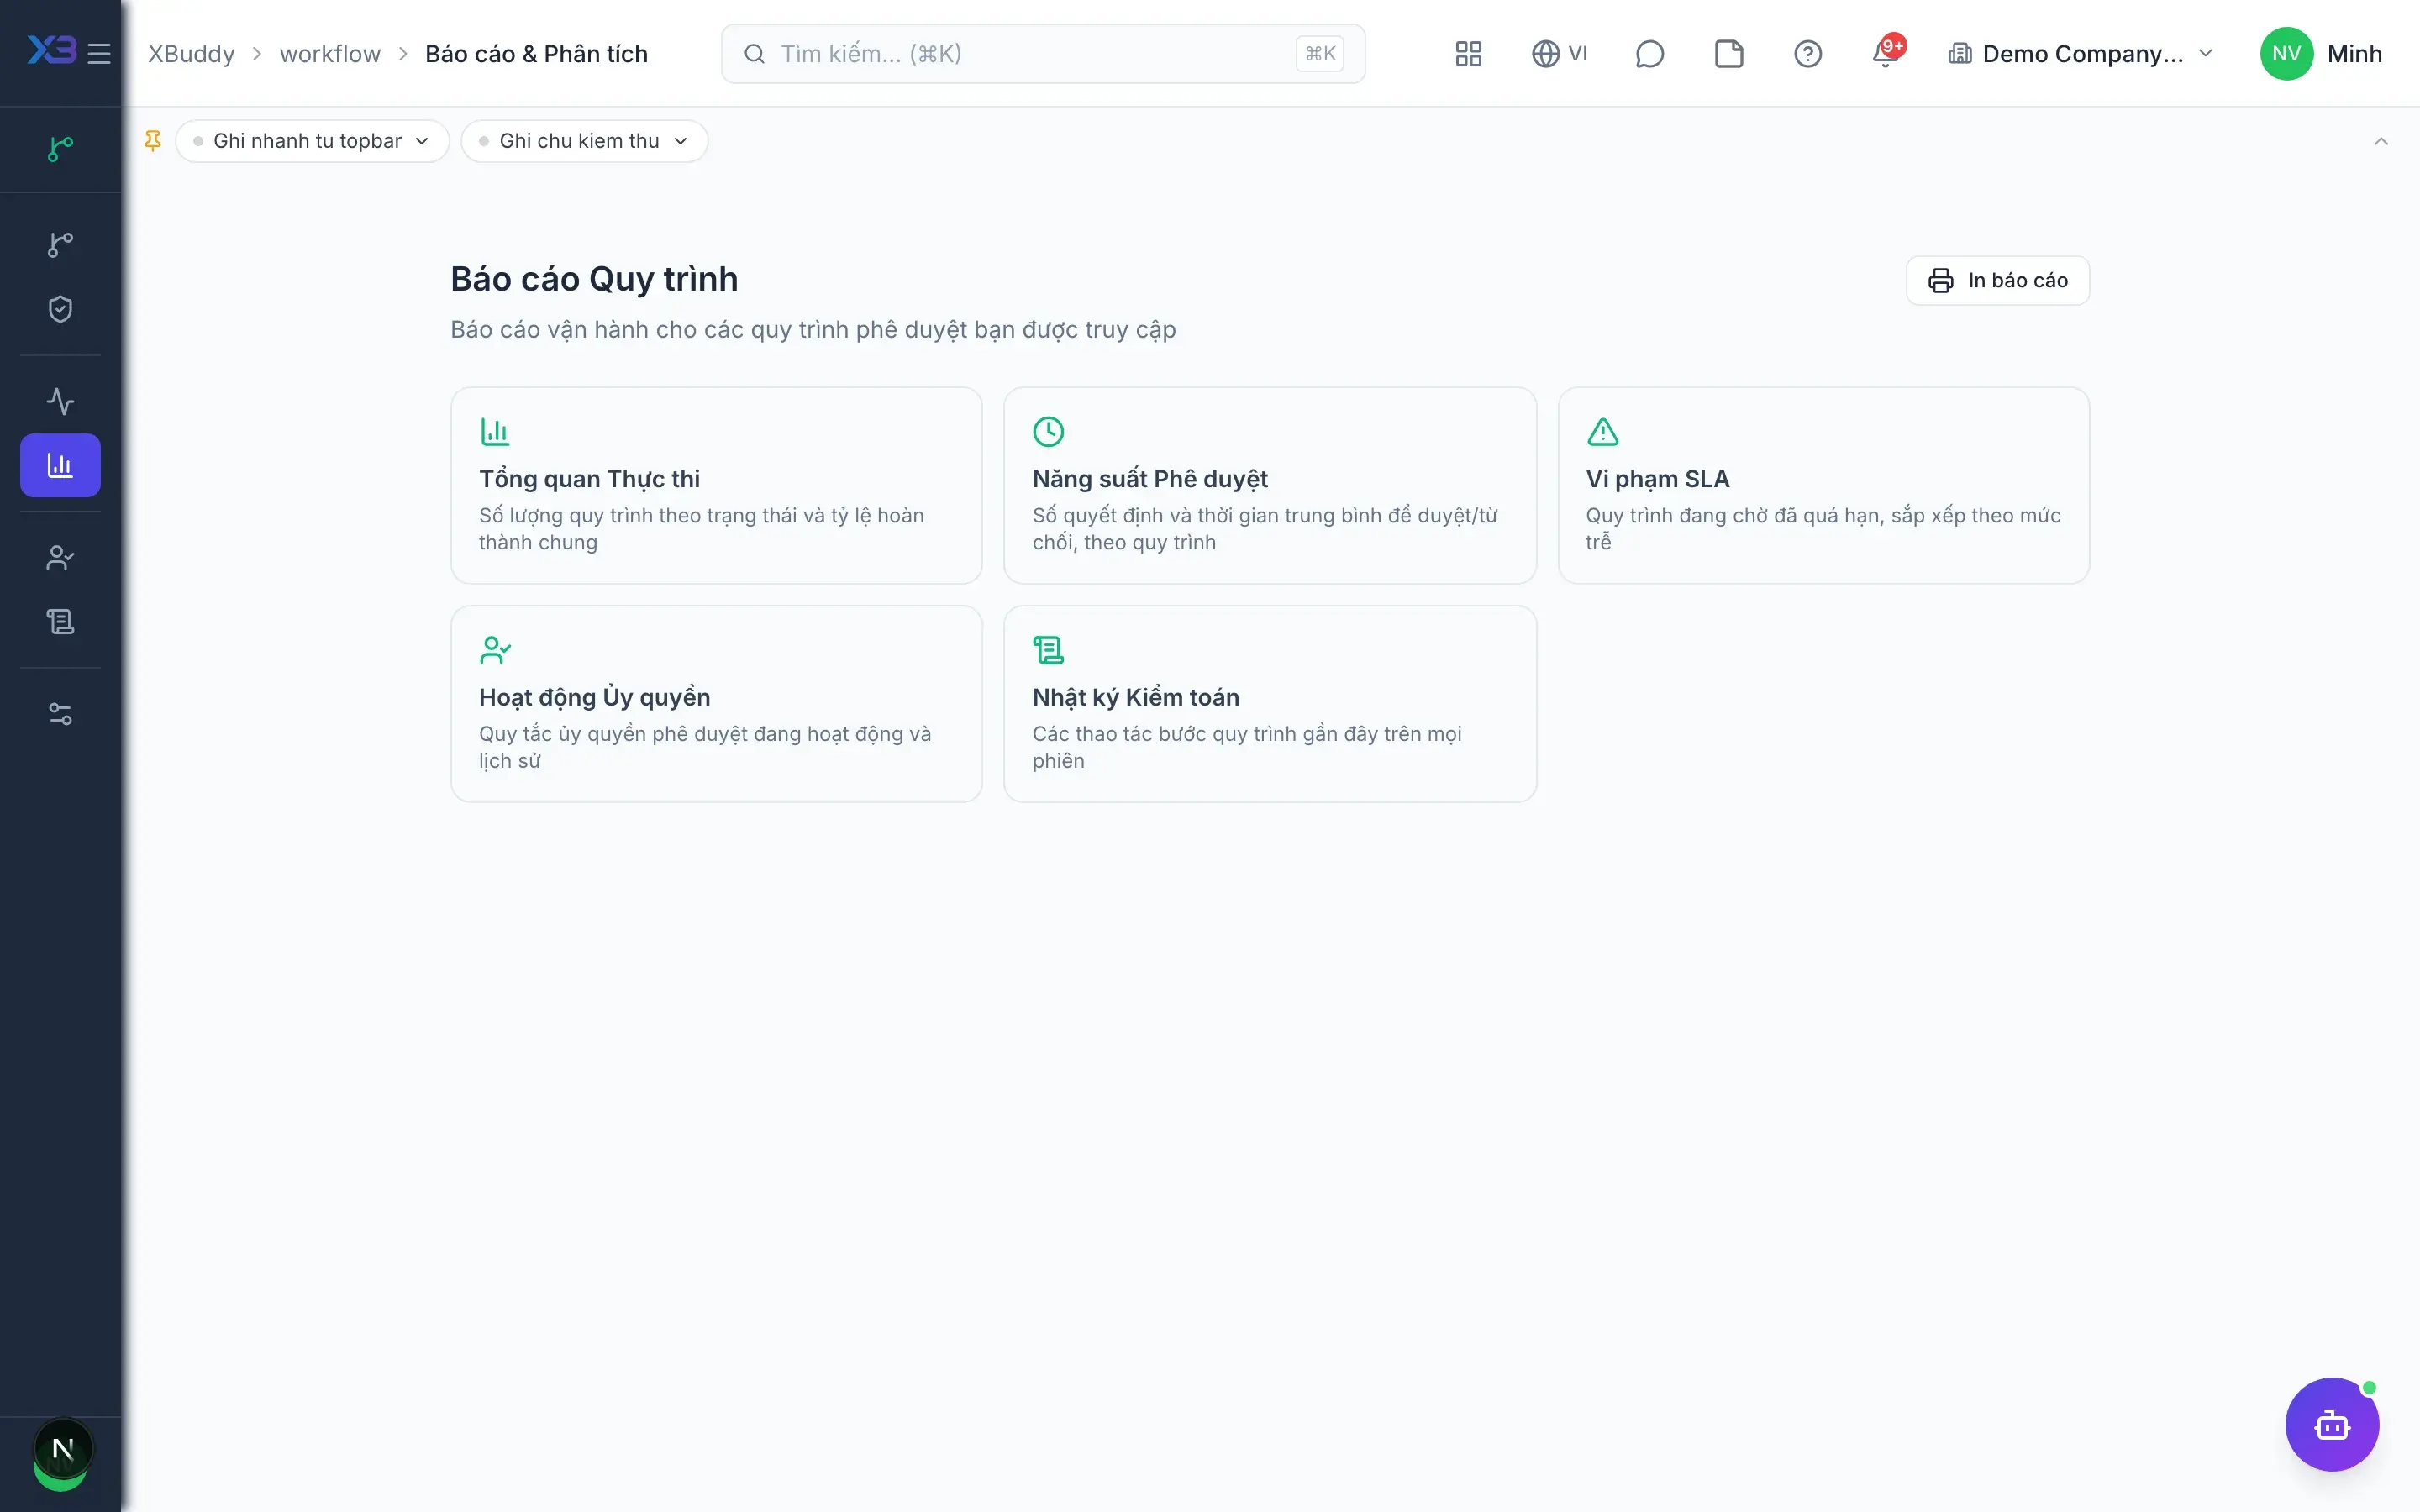Screen dimensions: 2420x1512
Task: Open the help question mark icon
Action: point(1807,54)
